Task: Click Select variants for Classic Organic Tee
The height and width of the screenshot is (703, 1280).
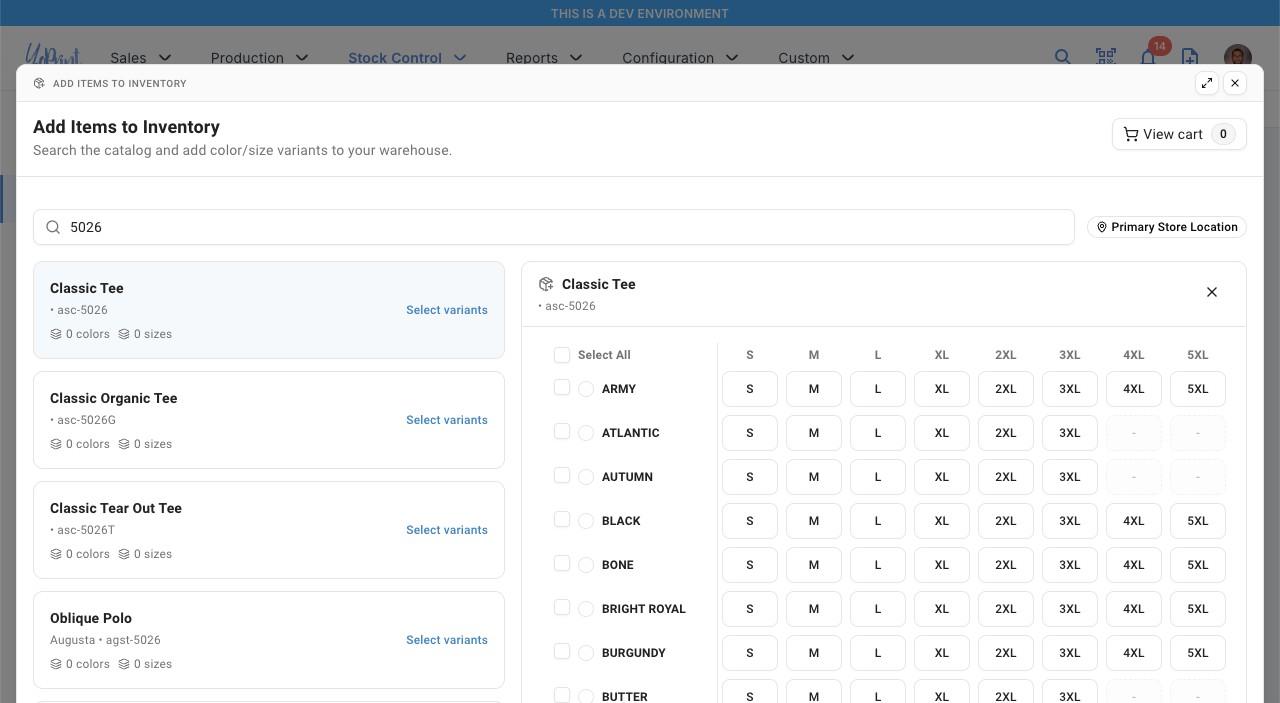Action: pos(446,420)
